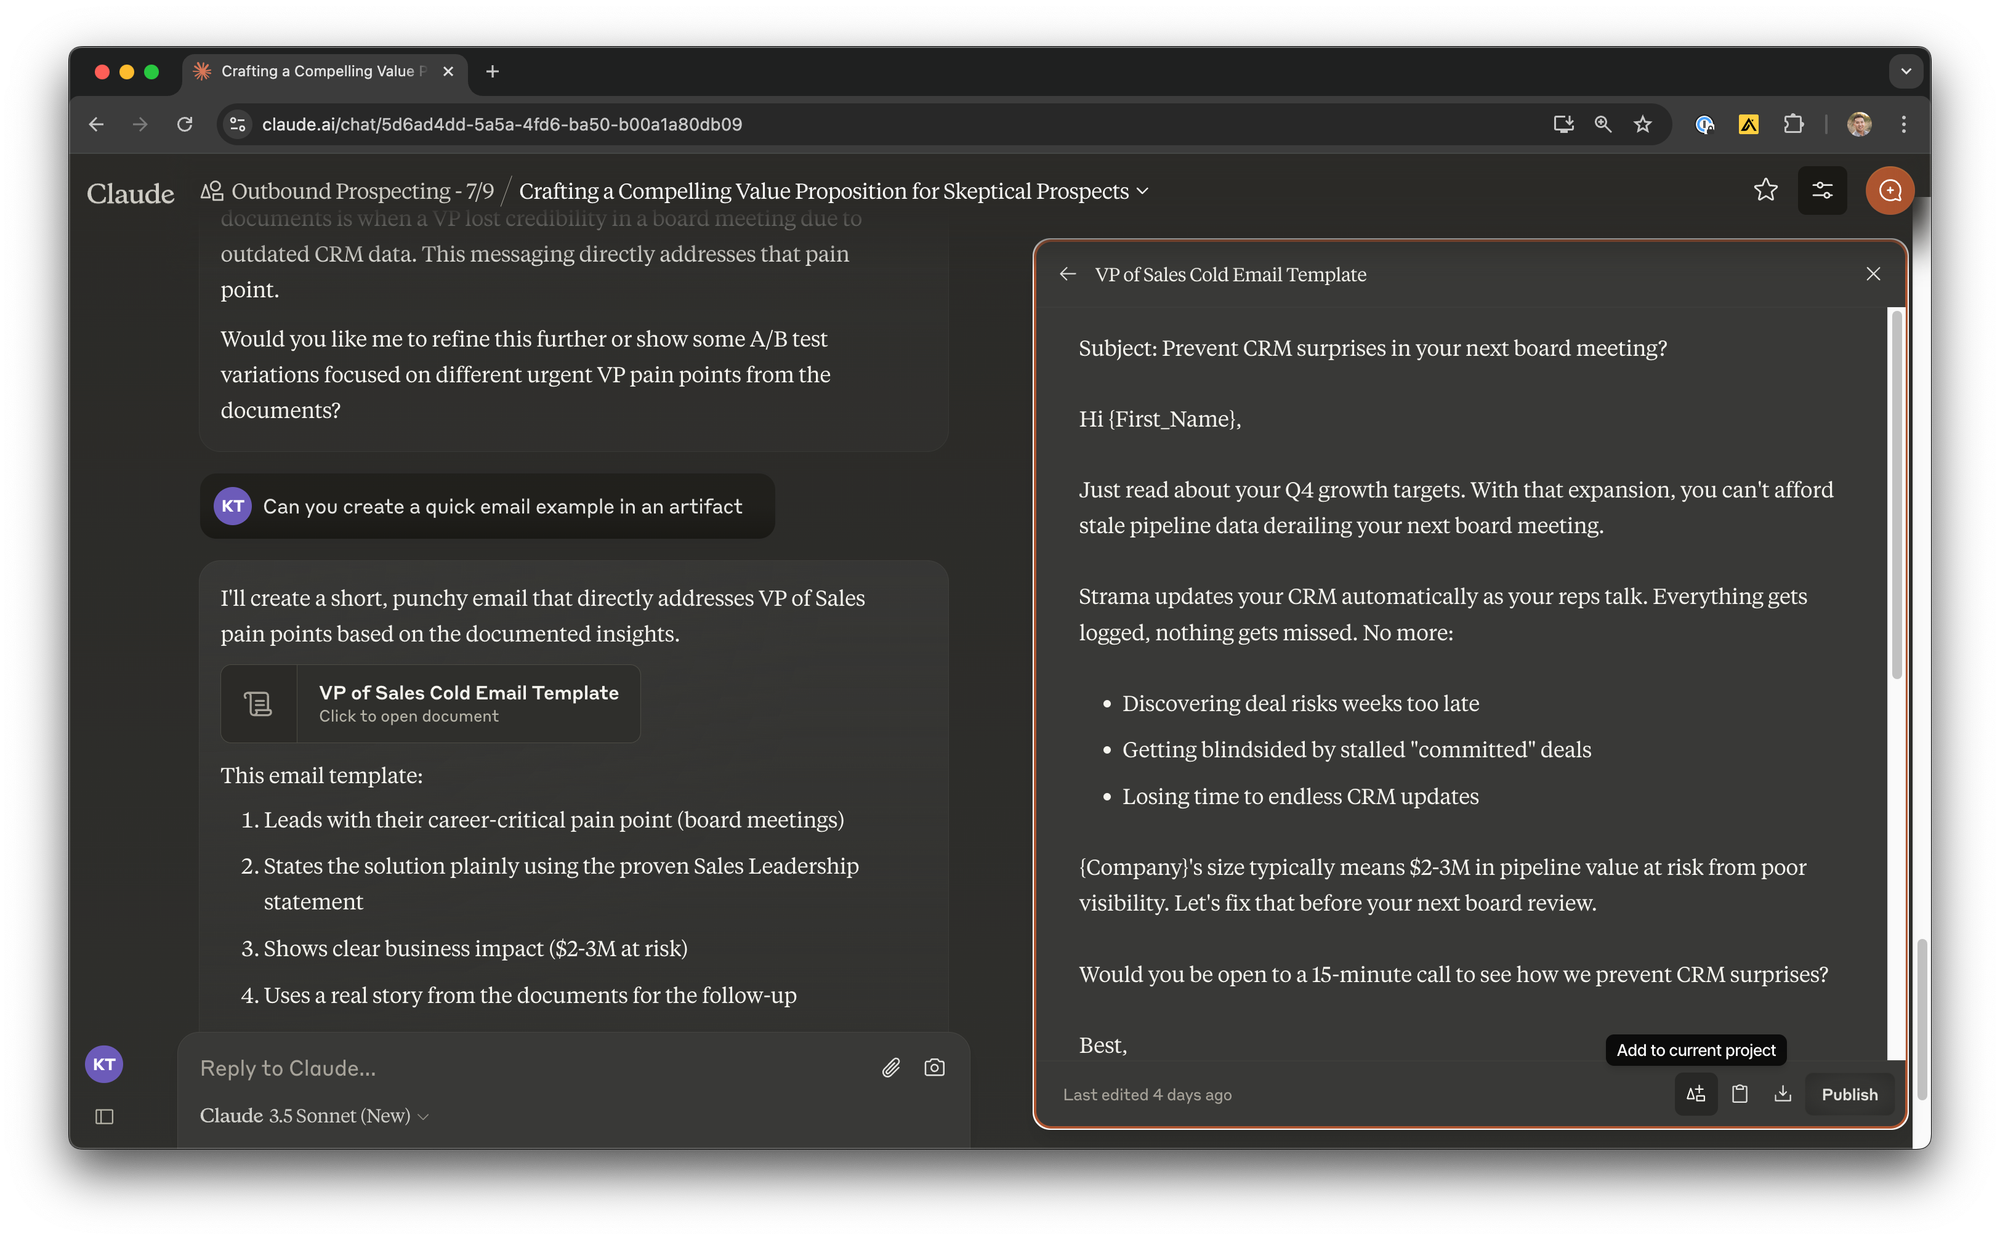Expand the Claude 3.5 Sonnet model selector
Screen dimensions: 2000x1240
[314, 1116]
